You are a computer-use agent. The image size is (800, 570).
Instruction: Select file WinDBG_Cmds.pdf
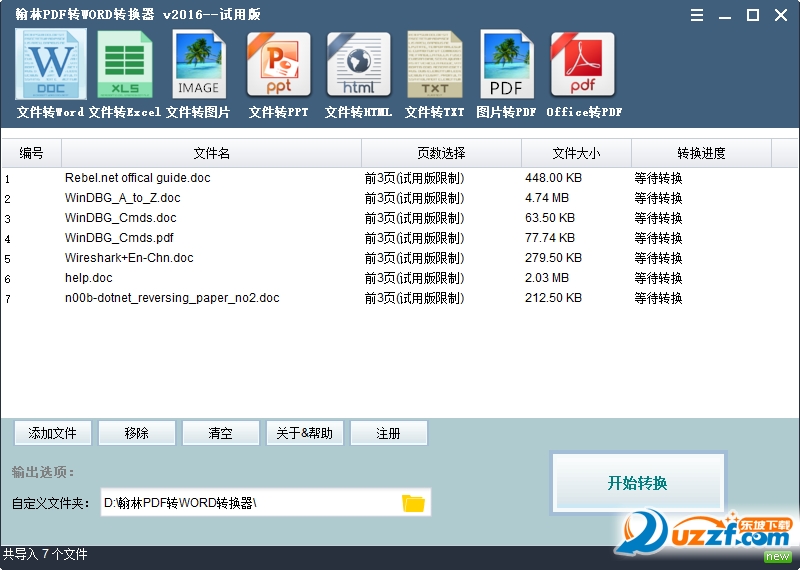(x=119, y=238)
